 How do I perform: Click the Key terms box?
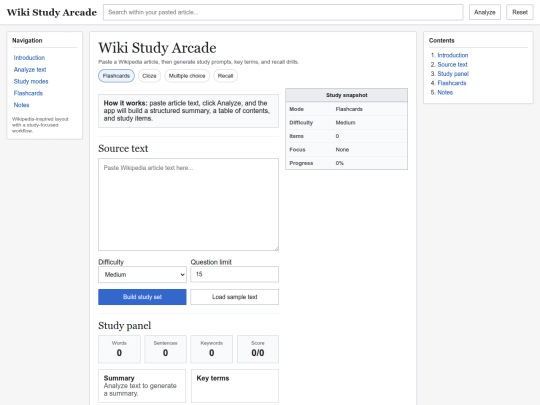(x=235, y=386)
